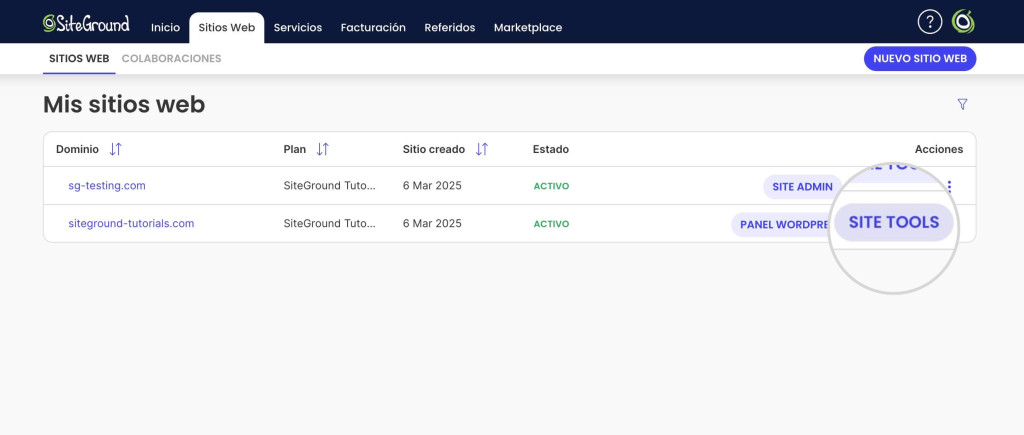Screen dimensions: 1024x435
Task: Open sg-testing.com domain link
Action: coord(107,185)
